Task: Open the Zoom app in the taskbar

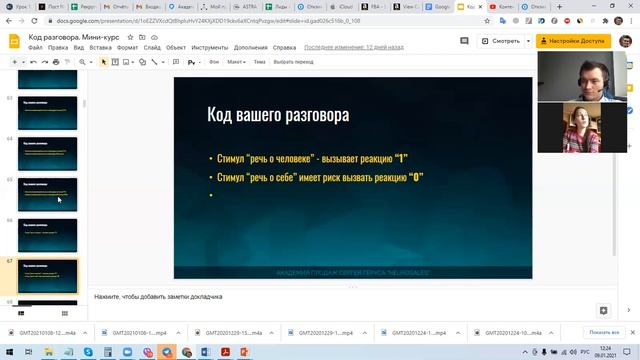Action: tap(127, 352)
